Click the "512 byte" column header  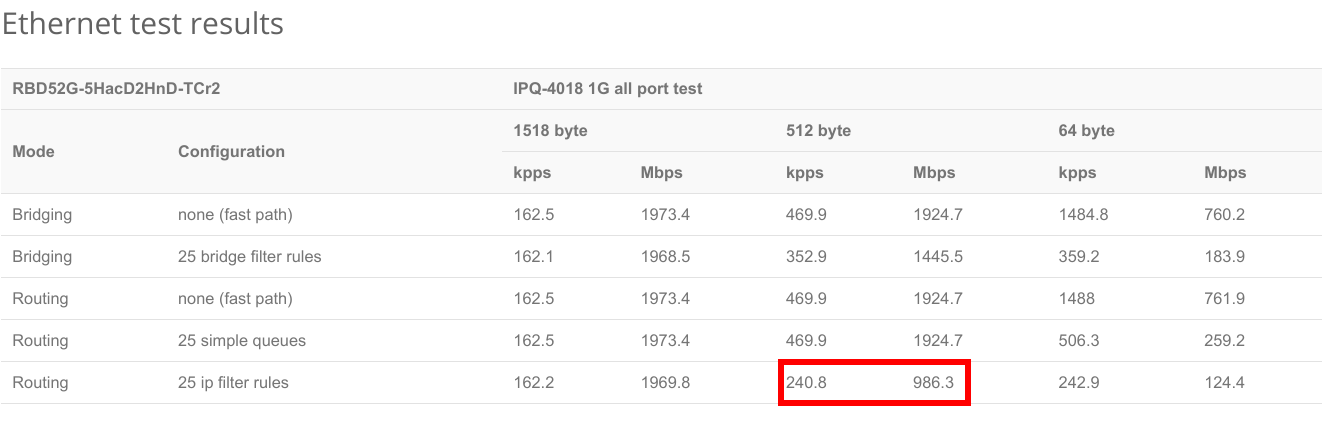coord(818,131)
